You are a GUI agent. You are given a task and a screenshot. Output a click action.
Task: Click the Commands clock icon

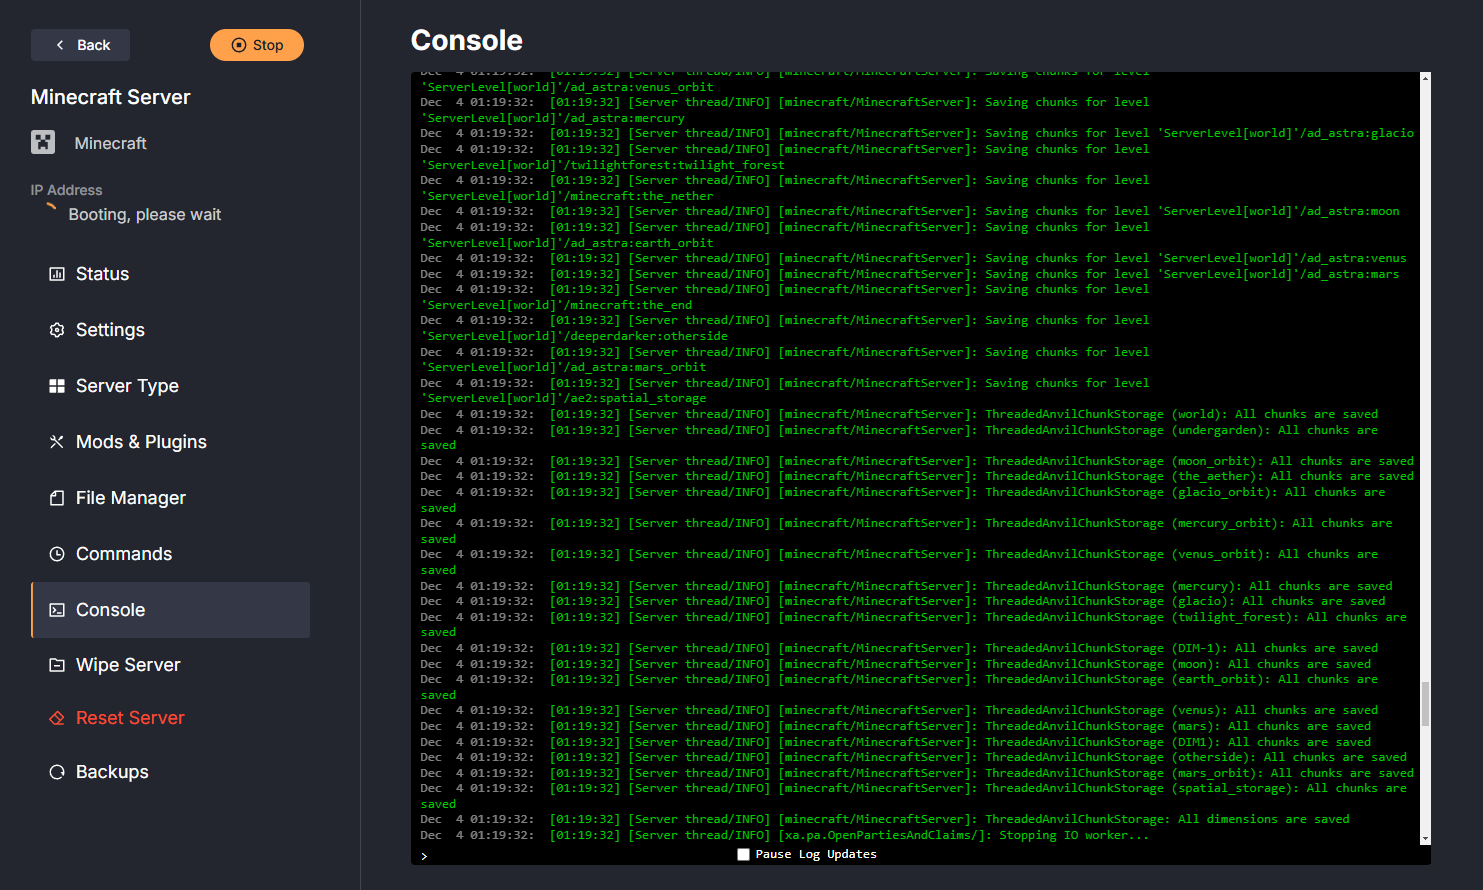[57, 553]
